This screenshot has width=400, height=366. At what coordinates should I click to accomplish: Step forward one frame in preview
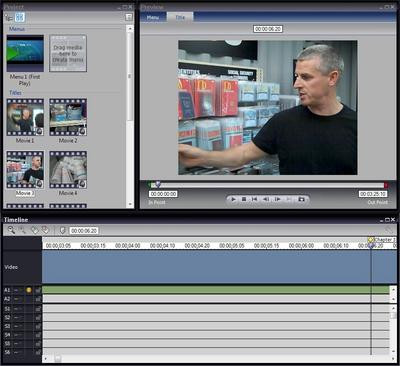pos(277,199)
